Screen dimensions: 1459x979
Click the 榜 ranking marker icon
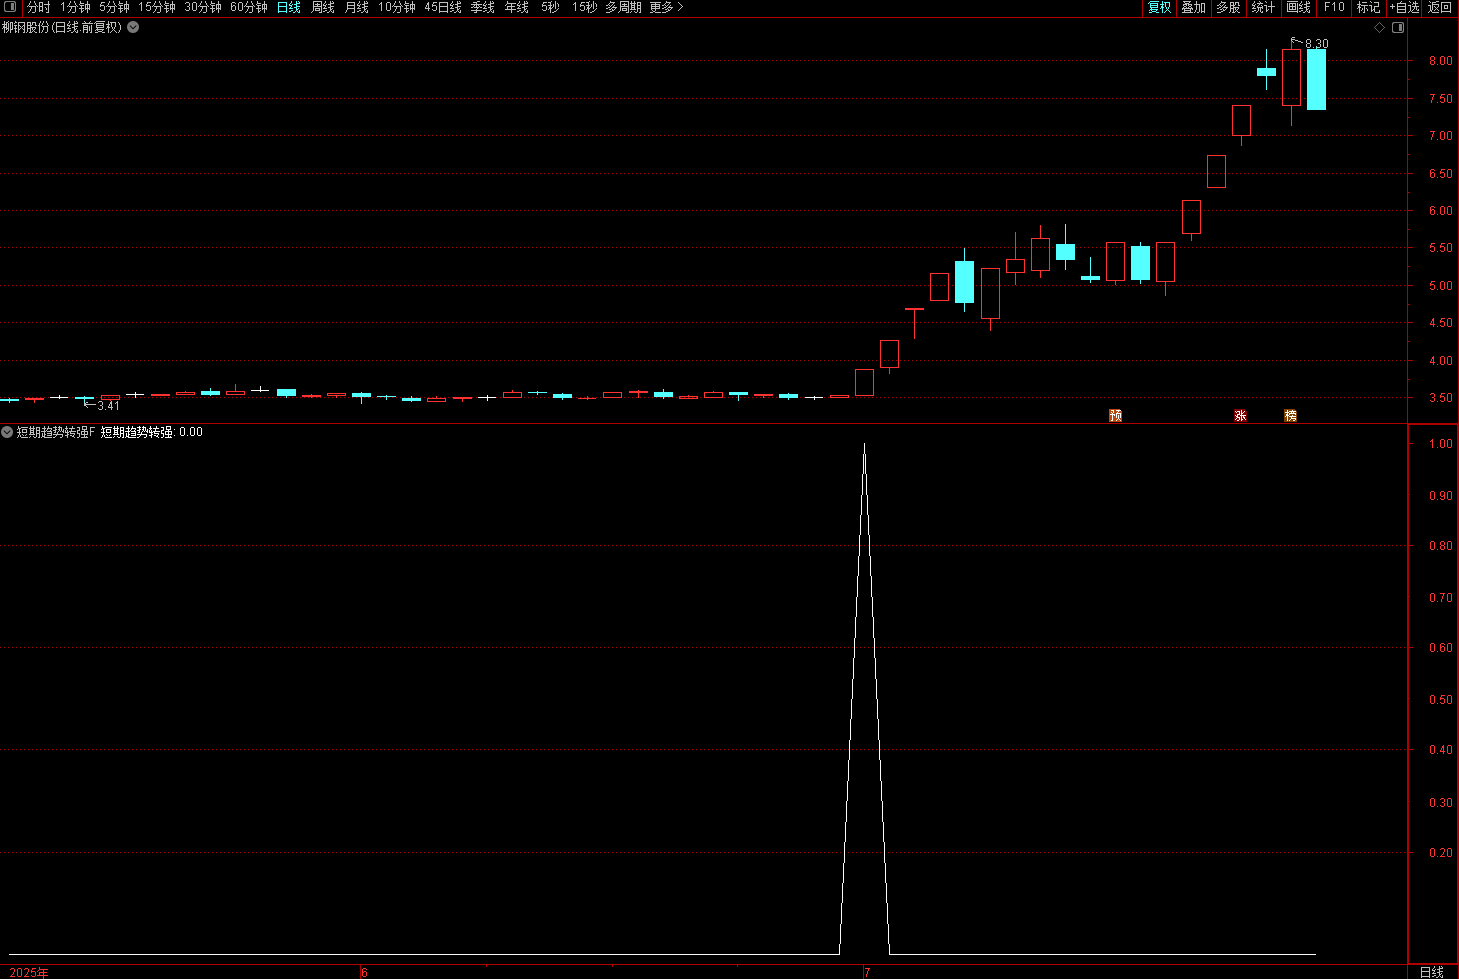point(1290,416)
